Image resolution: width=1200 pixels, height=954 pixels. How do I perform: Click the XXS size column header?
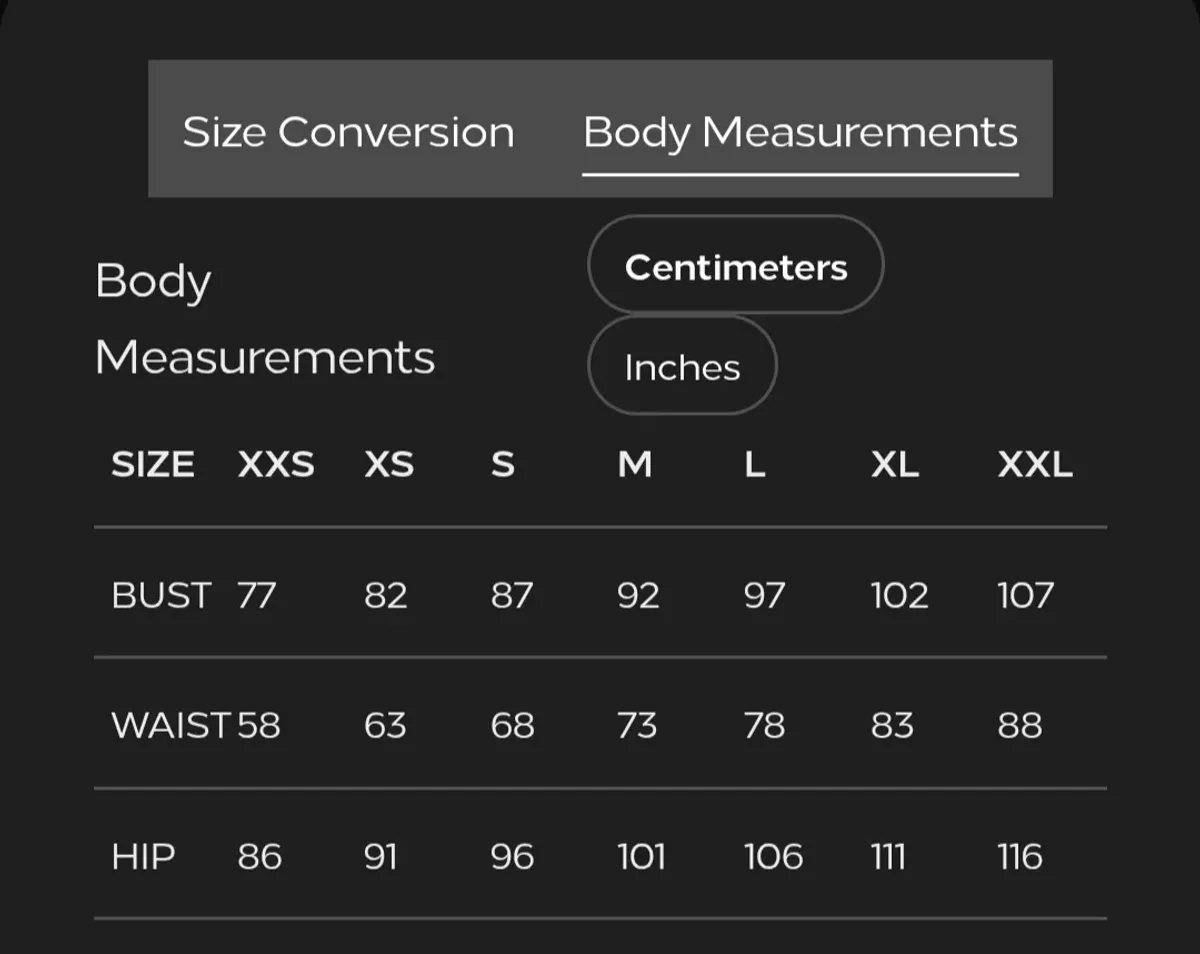click(276, 465)
